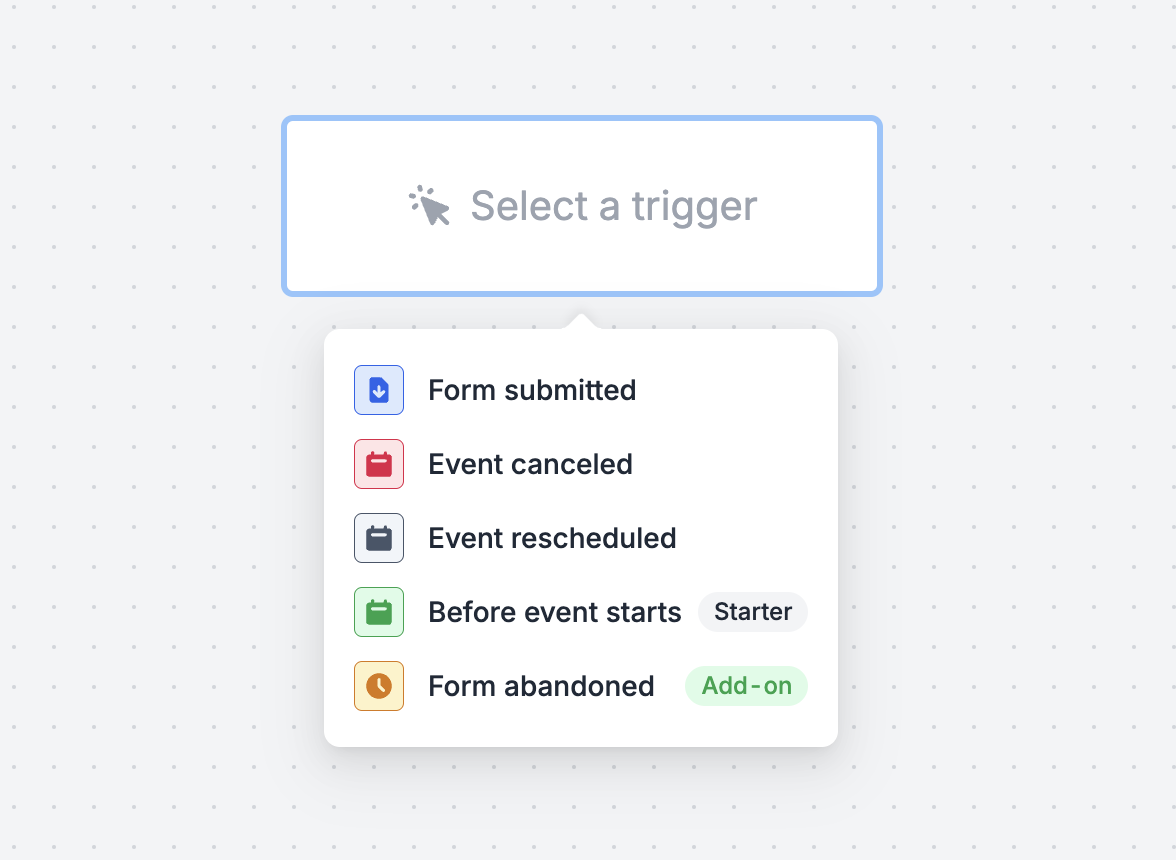Image resolution: width=1176 pixels, height=860 pixels.
Task: Click the green Before event starts calendar icon
Action: tap(379, 612)
